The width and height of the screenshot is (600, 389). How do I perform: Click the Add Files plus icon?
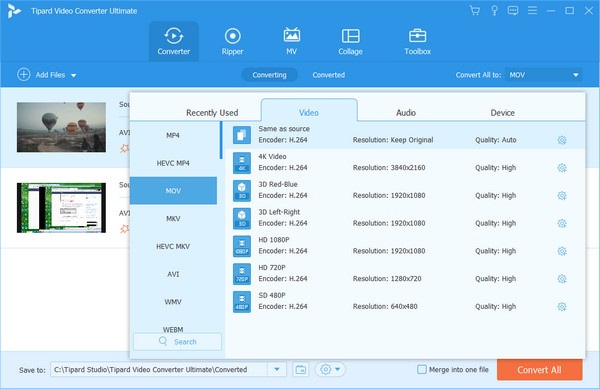24,75
